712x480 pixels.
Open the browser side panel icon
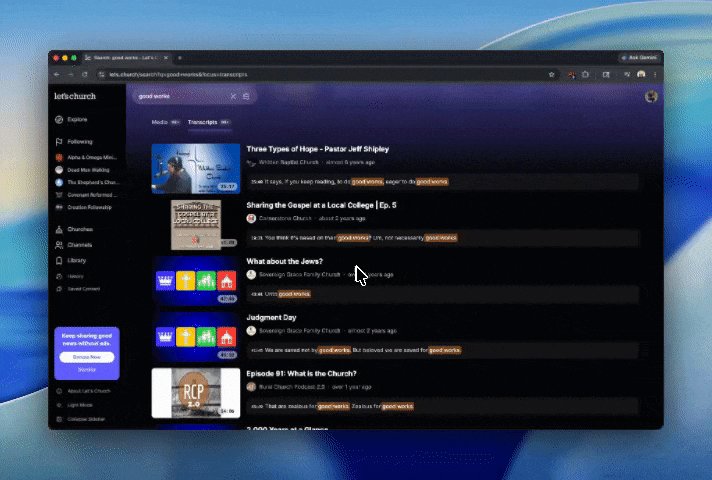(606, 74)
